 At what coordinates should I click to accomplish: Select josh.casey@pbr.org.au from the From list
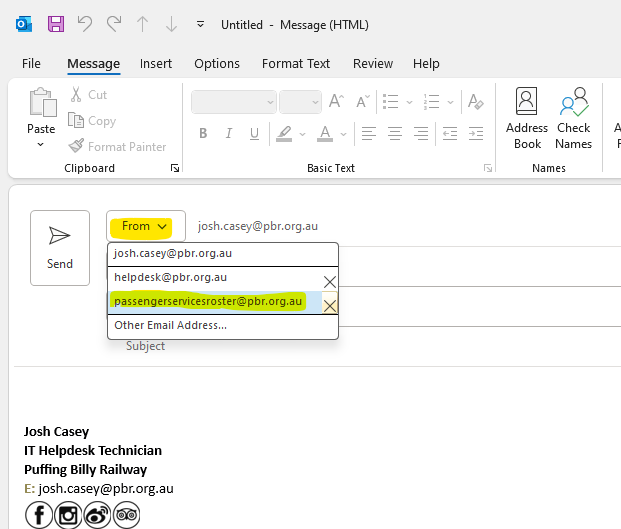(223, 253)
